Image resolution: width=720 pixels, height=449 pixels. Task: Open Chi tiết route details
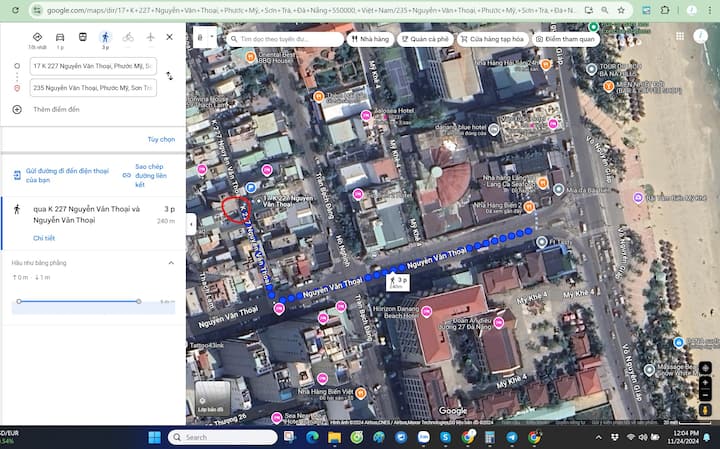tap(44, 238)
